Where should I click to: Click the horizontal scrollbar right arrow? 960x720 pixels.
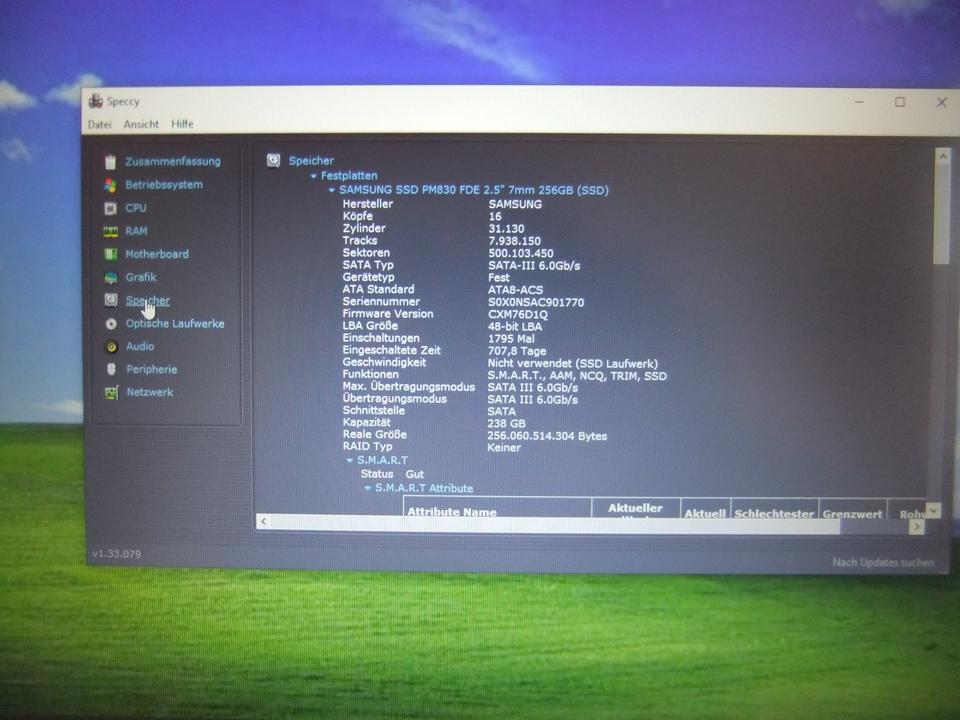click(x=917, y=527)
